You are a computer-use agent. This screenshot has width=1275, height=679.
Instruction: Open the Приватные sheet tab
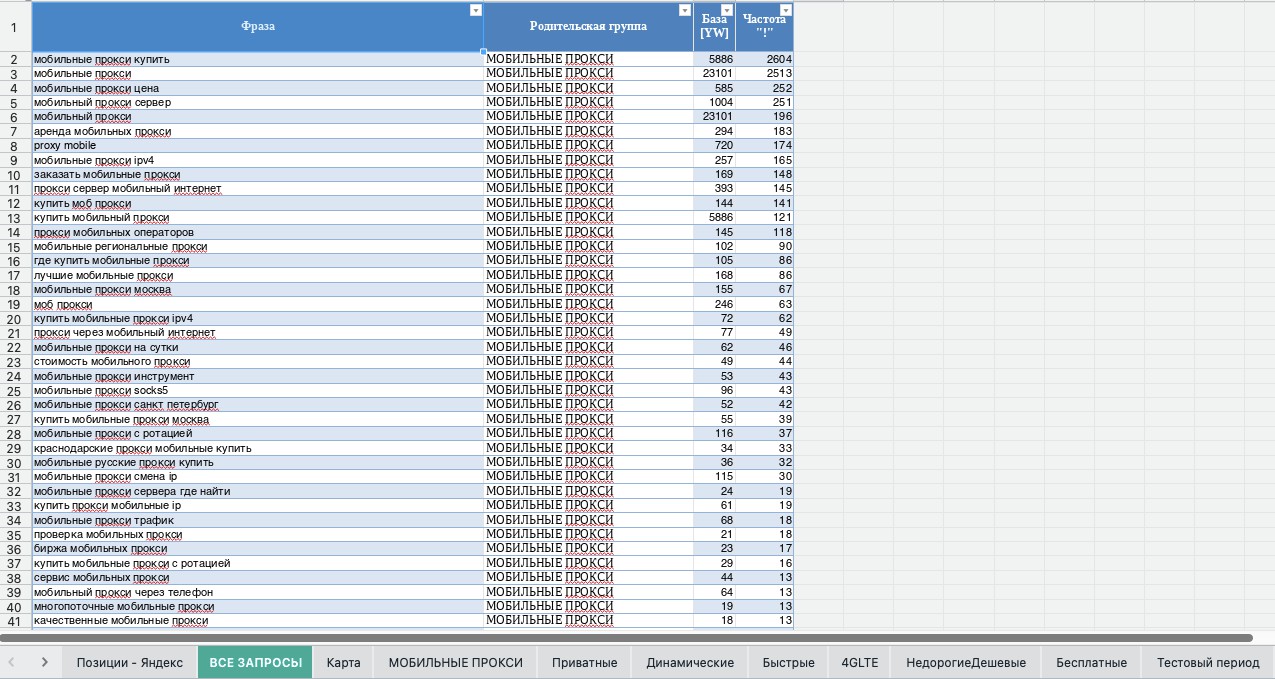point(584,662)
